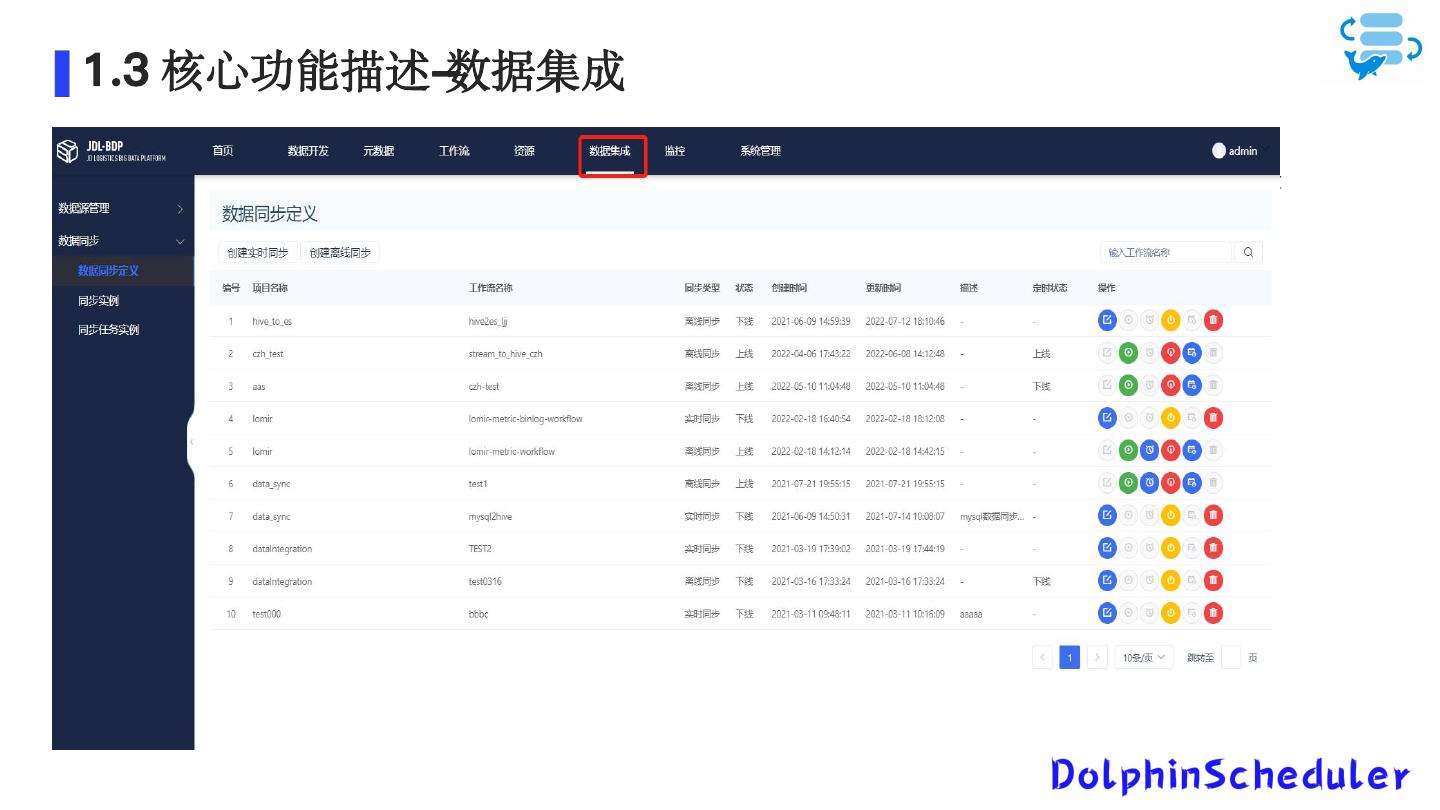Open the 系统管理 top menu
The width and height of the screenshot is (1440, 810).
760,151
